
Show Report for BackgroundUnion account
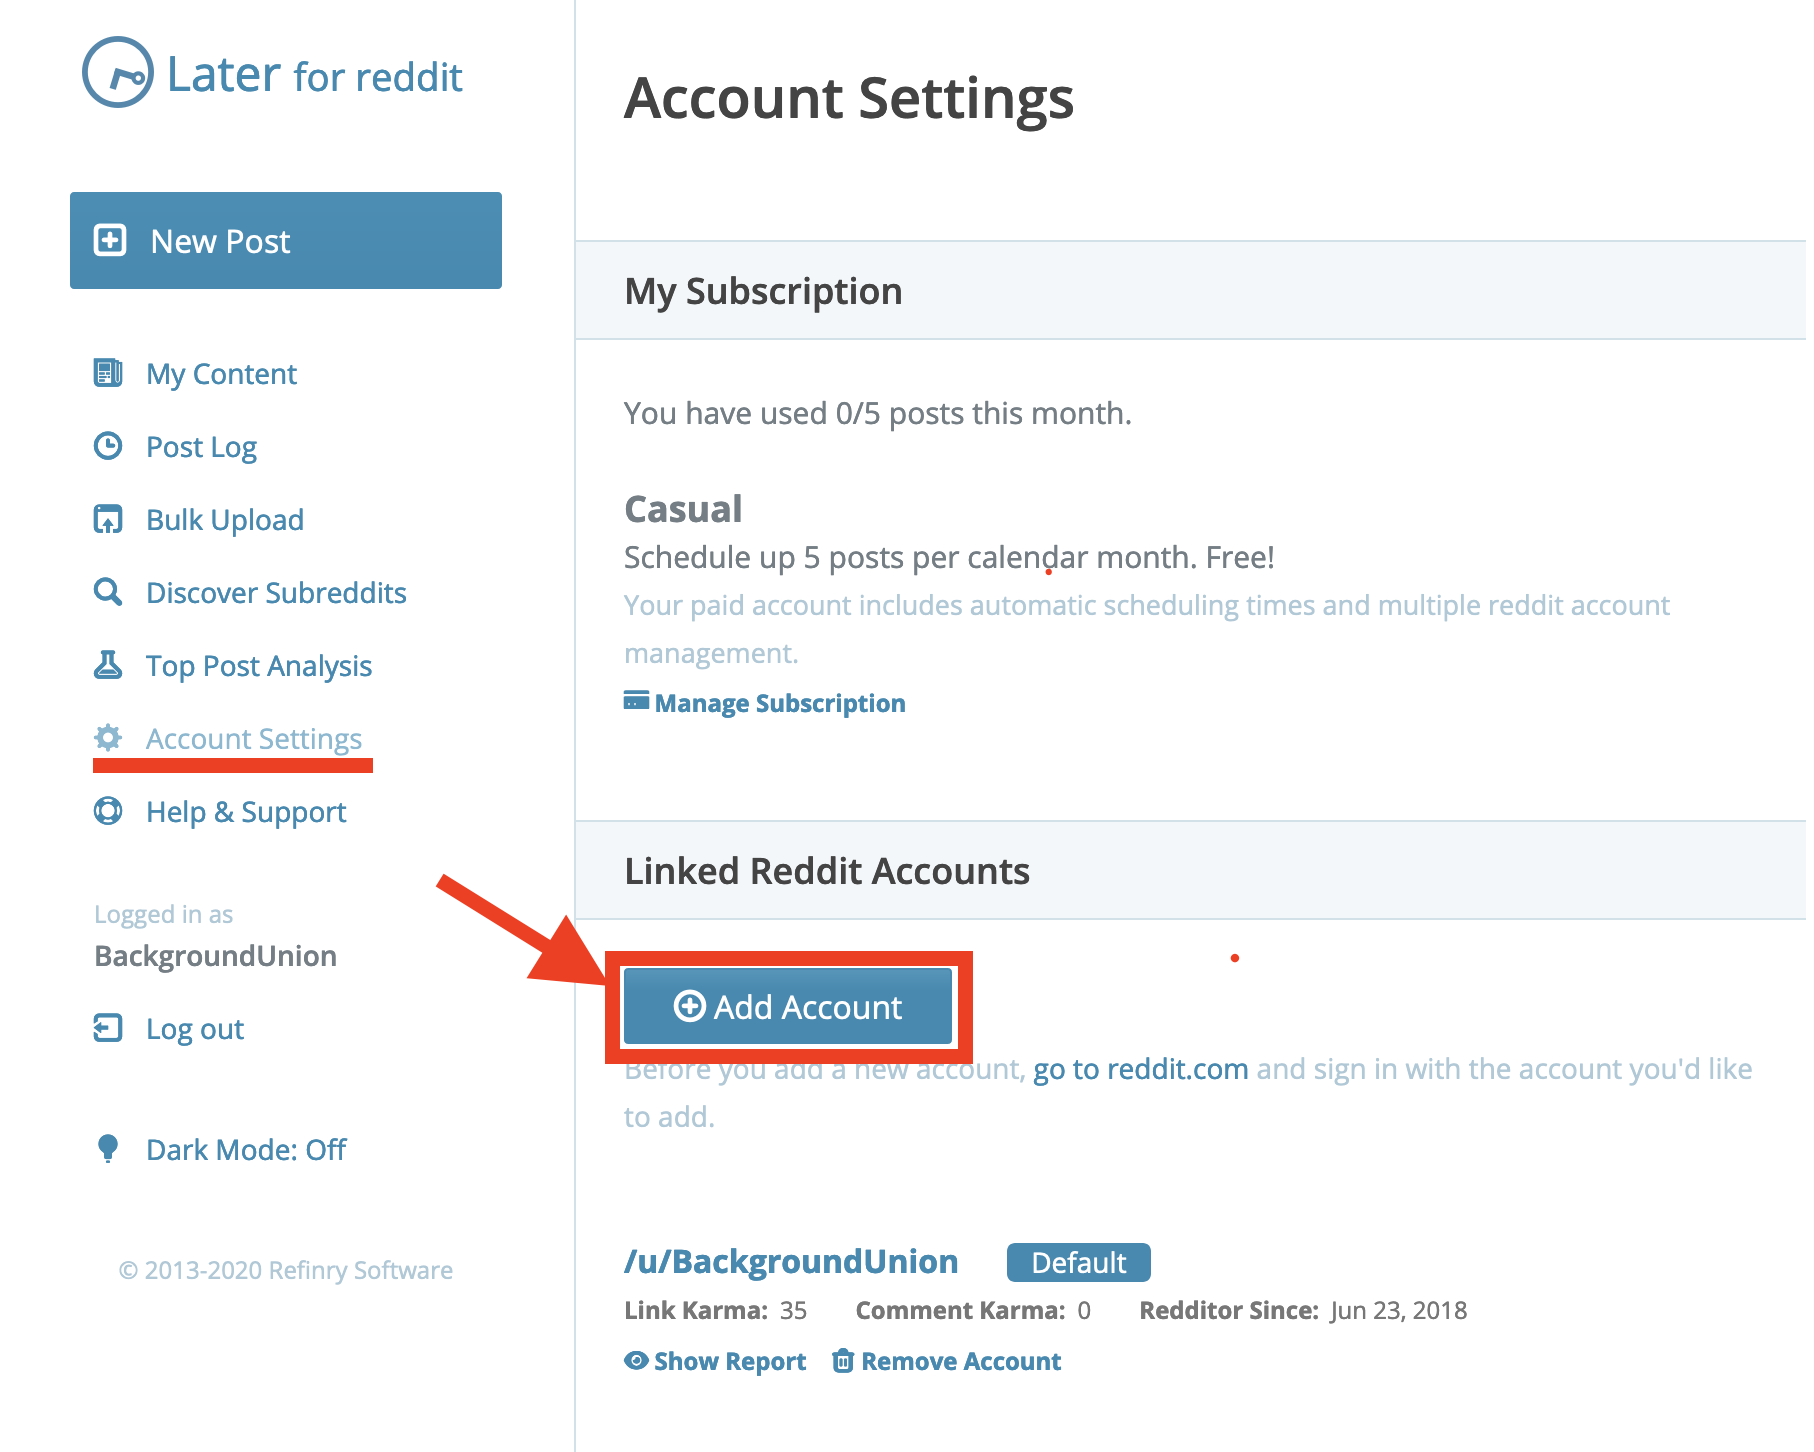click(x=729, y=1361)
